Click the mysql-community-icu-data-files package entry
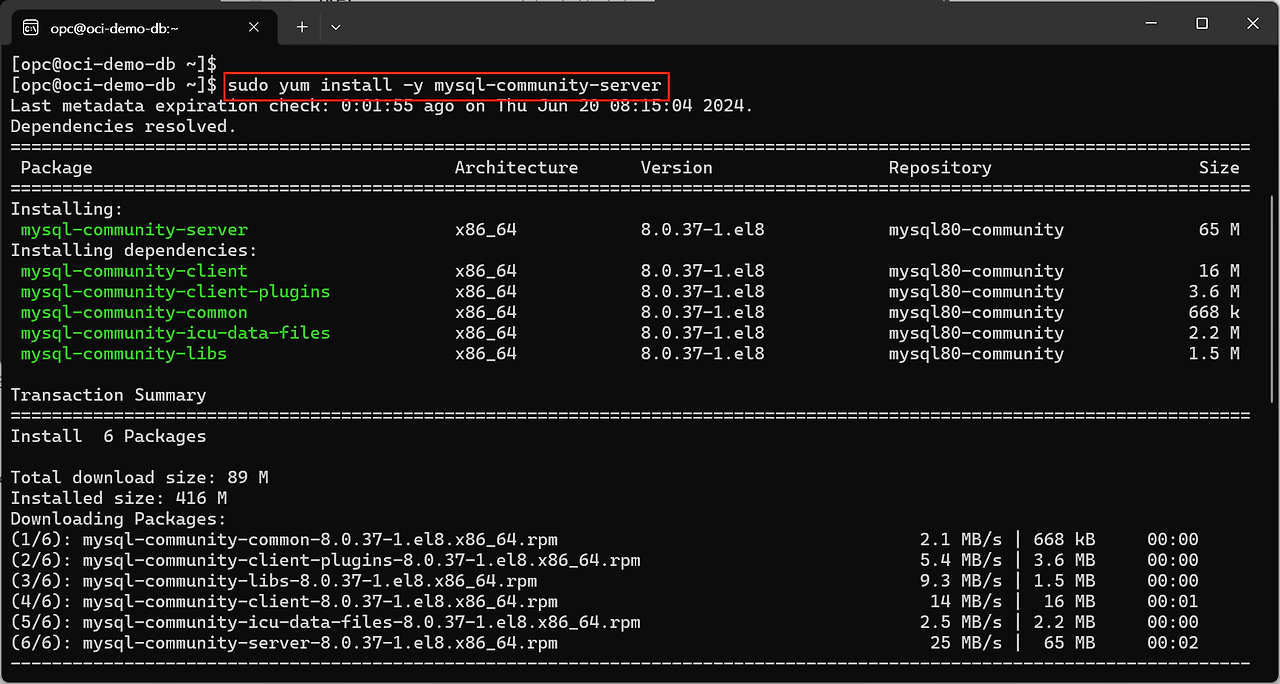The image size is (1280, 684). [175, 333]
